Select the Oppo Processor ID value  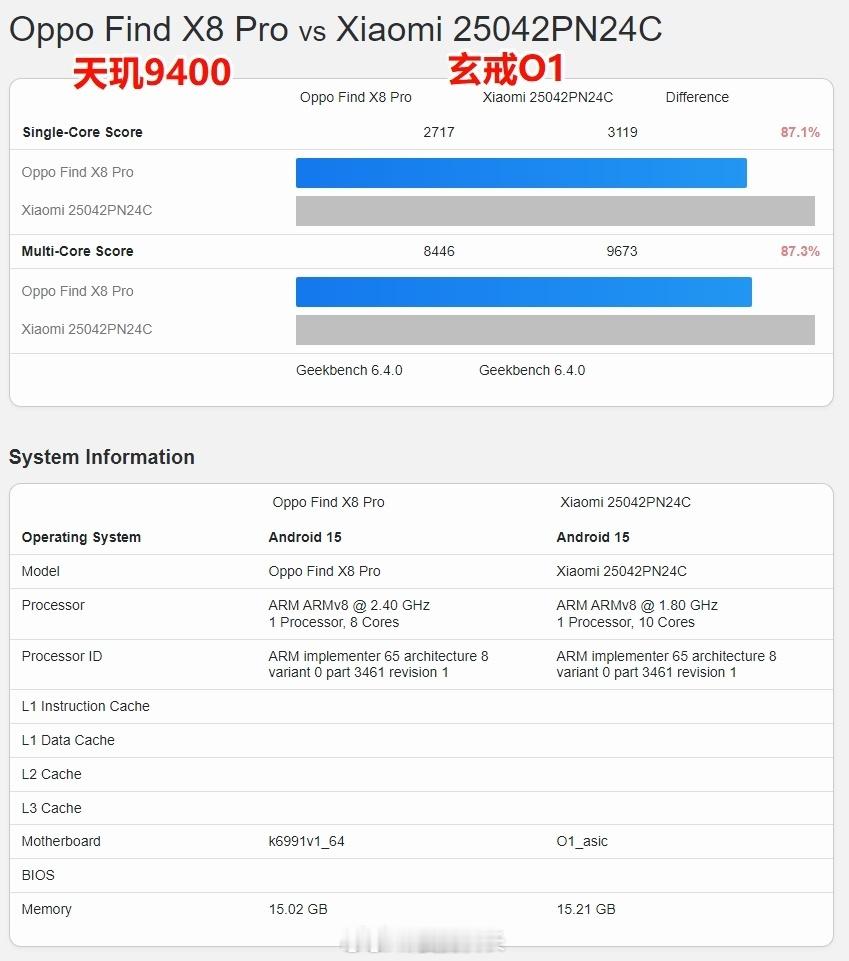(378, 664)
